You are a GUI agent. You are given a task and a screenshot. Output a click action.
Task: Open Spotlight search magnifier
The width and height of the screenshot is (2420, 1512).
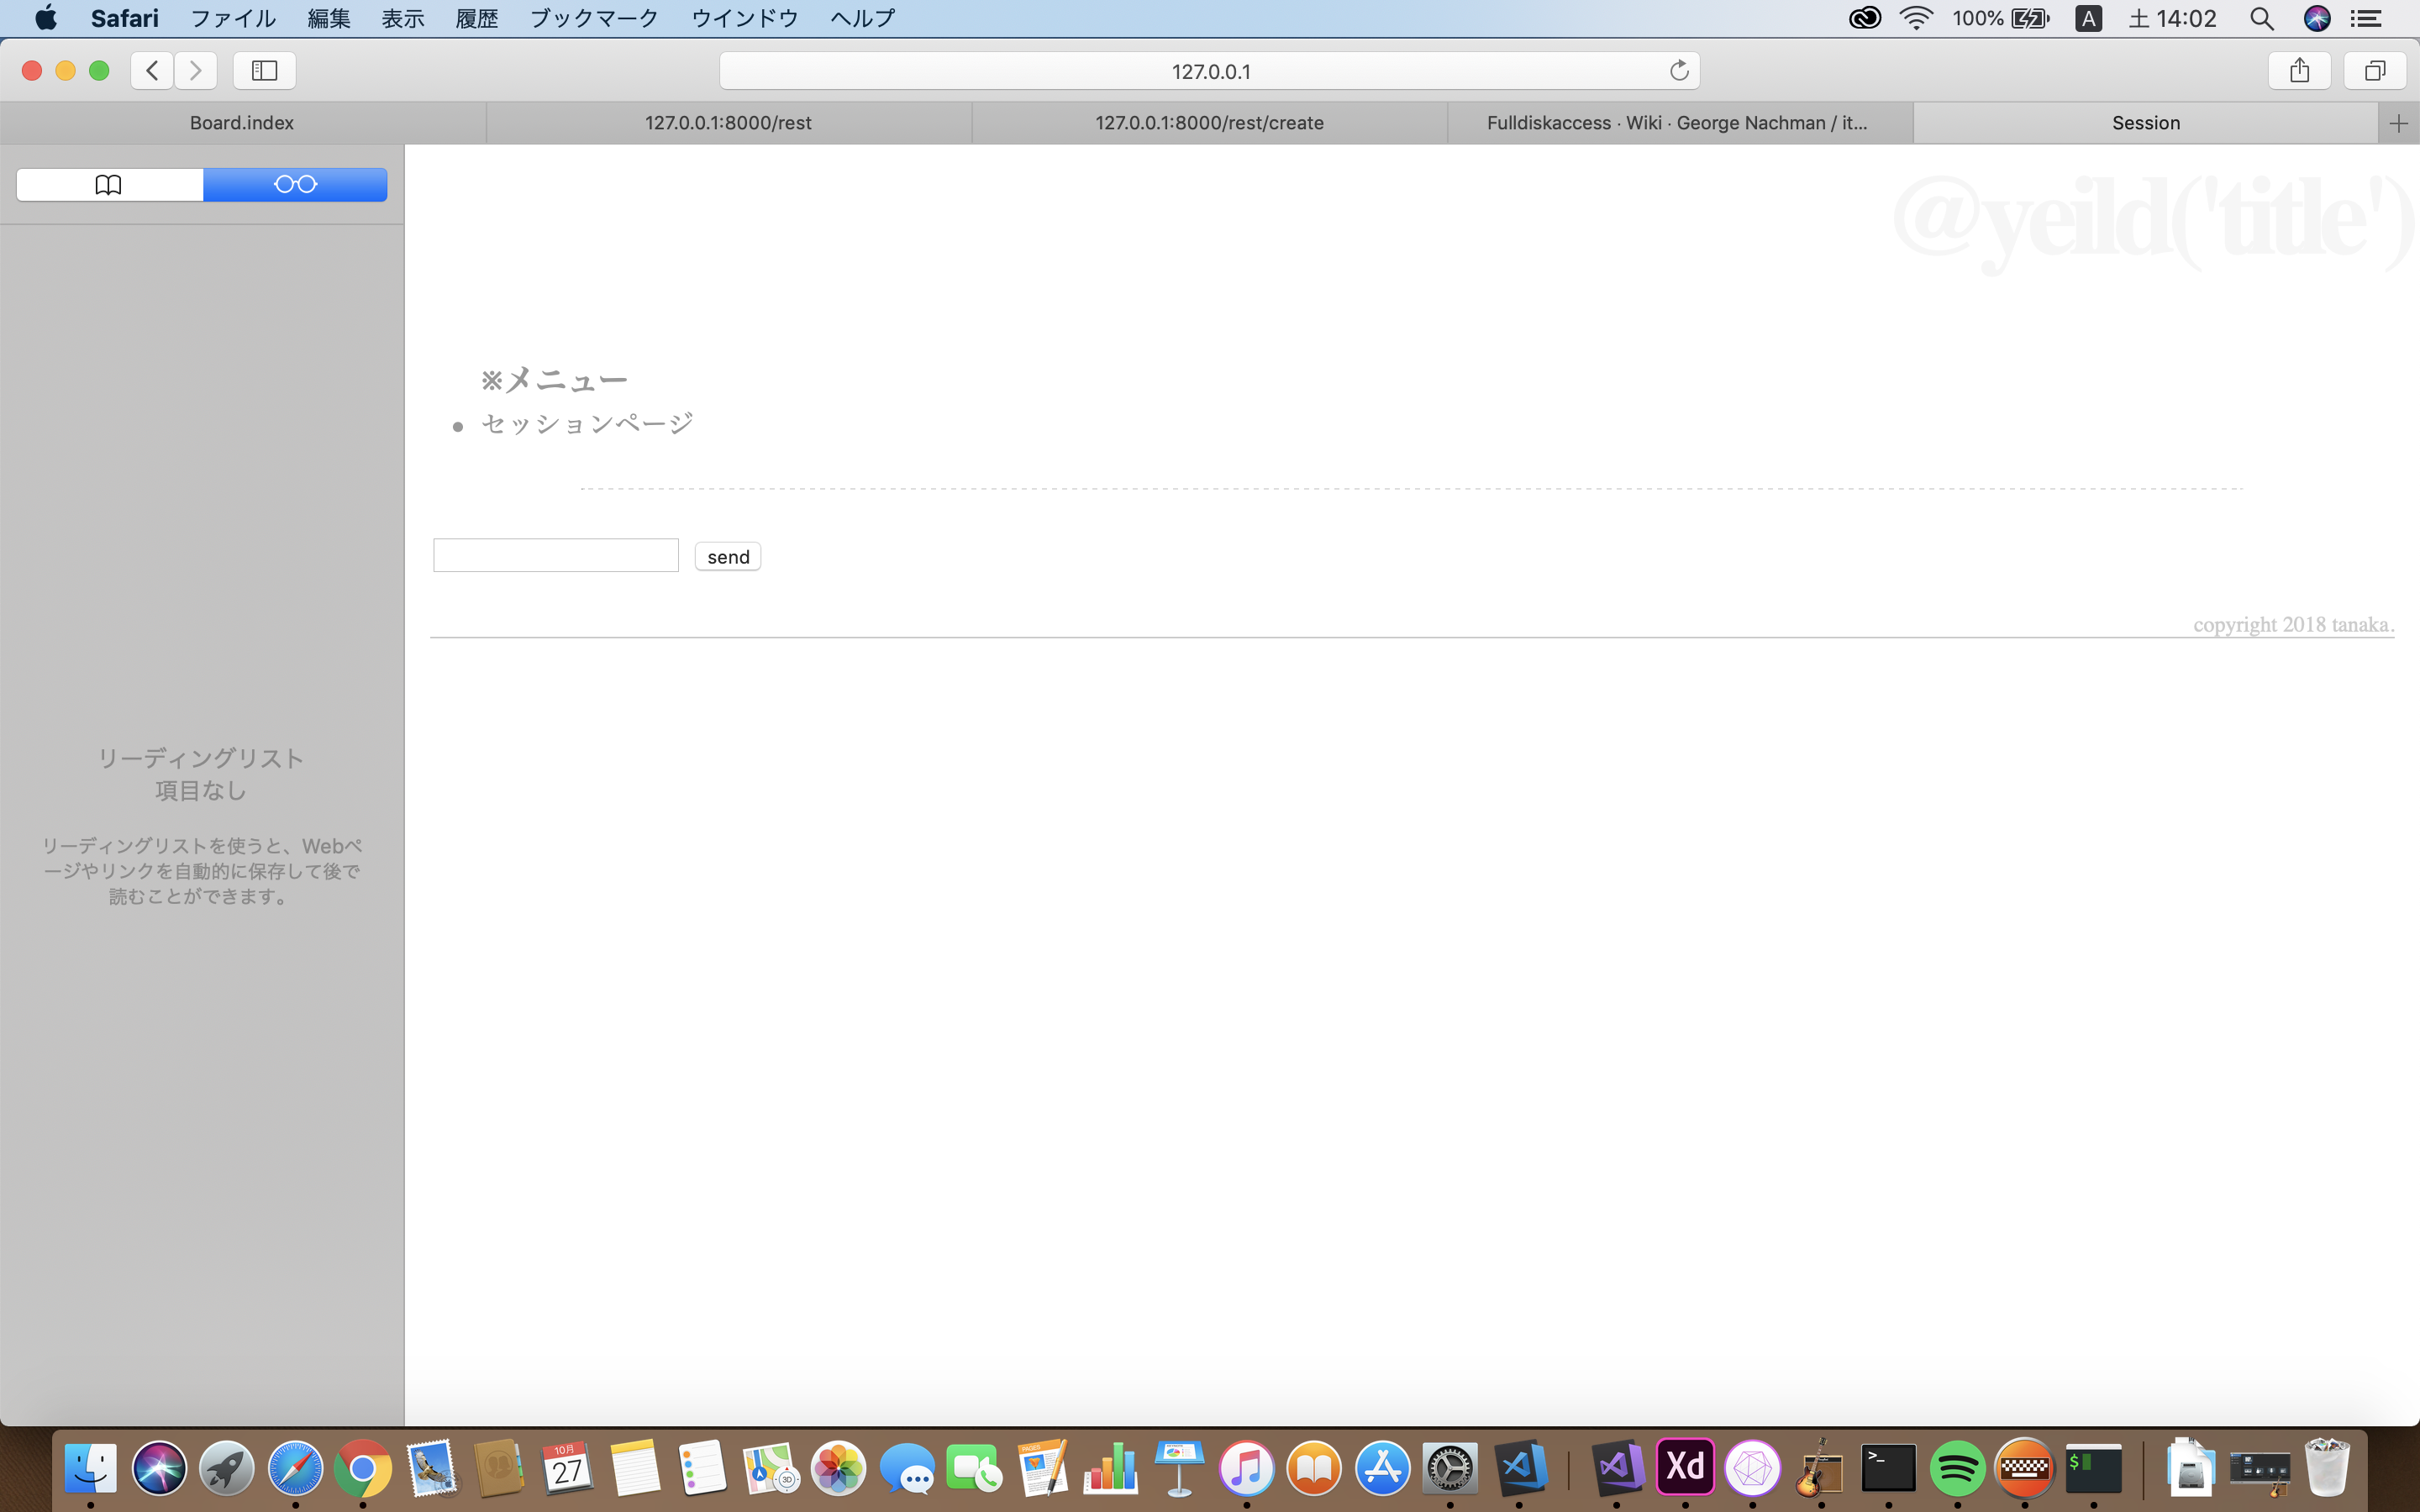coord(2262,18)
